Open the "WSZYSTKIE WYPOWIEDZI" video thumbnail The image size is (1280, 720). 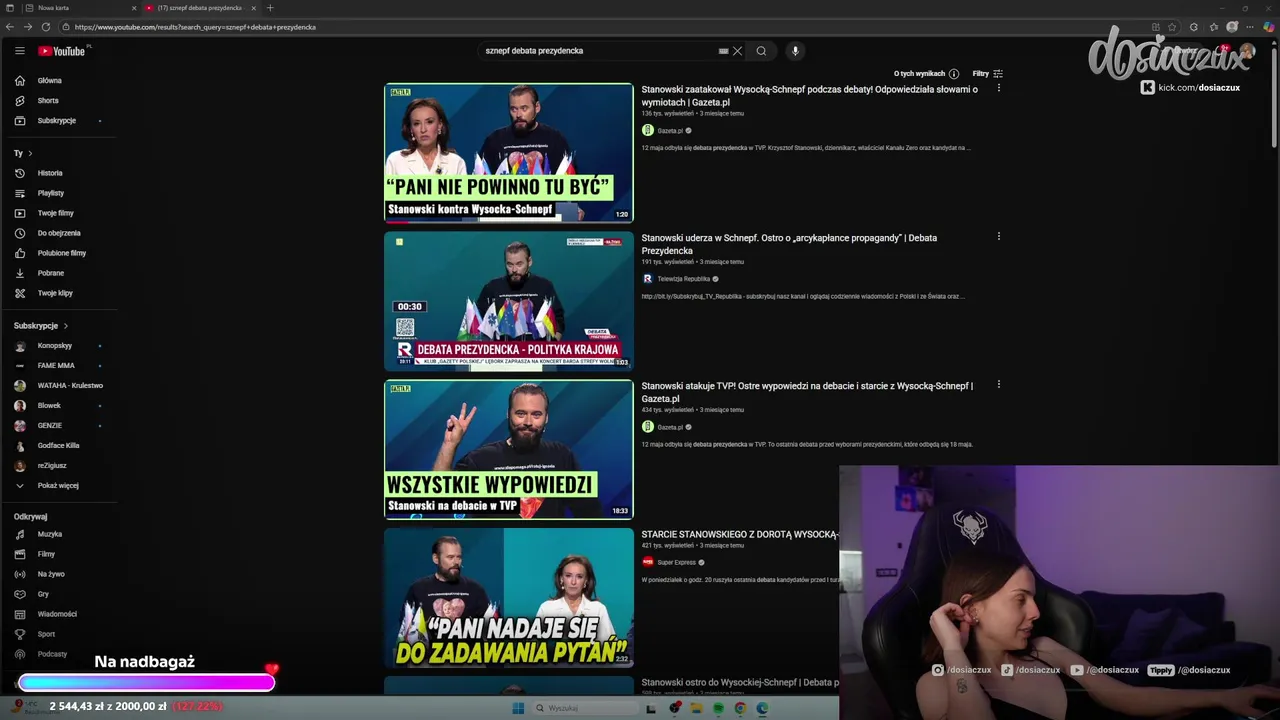pos(509,449)
